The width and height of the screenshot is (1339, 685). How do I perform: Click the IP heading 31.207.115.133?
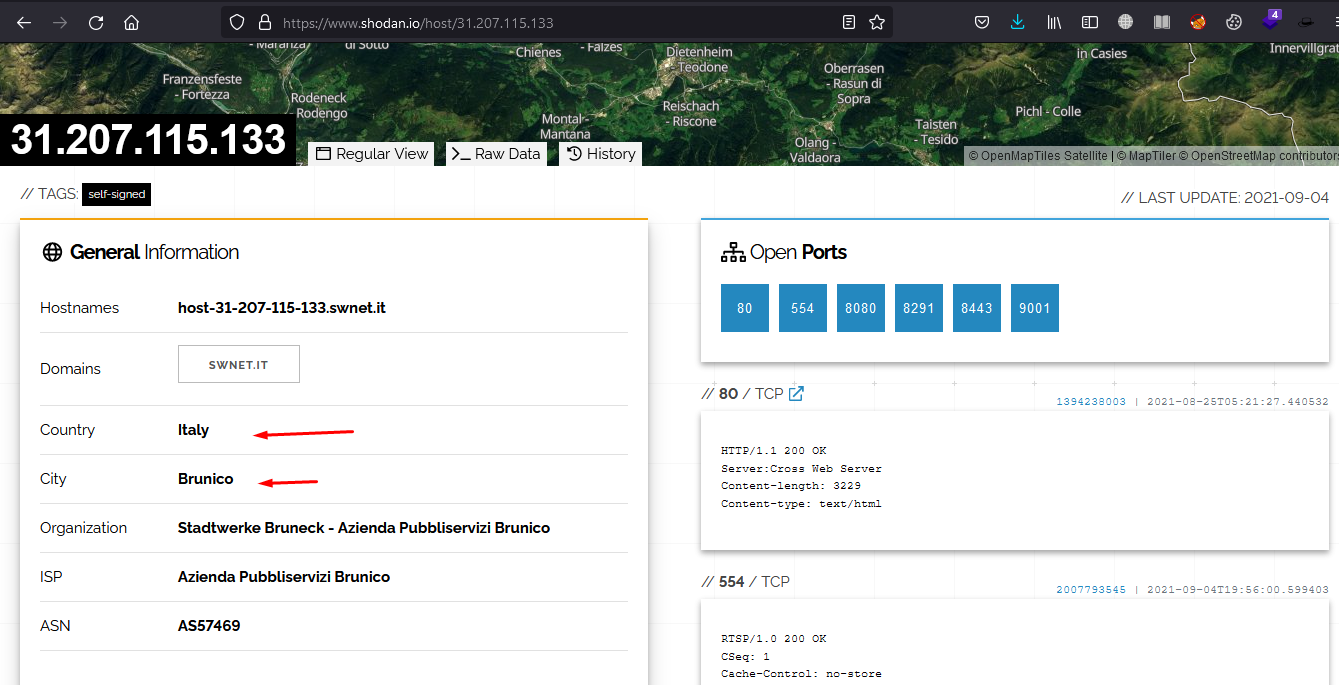(x=148, y=140)
